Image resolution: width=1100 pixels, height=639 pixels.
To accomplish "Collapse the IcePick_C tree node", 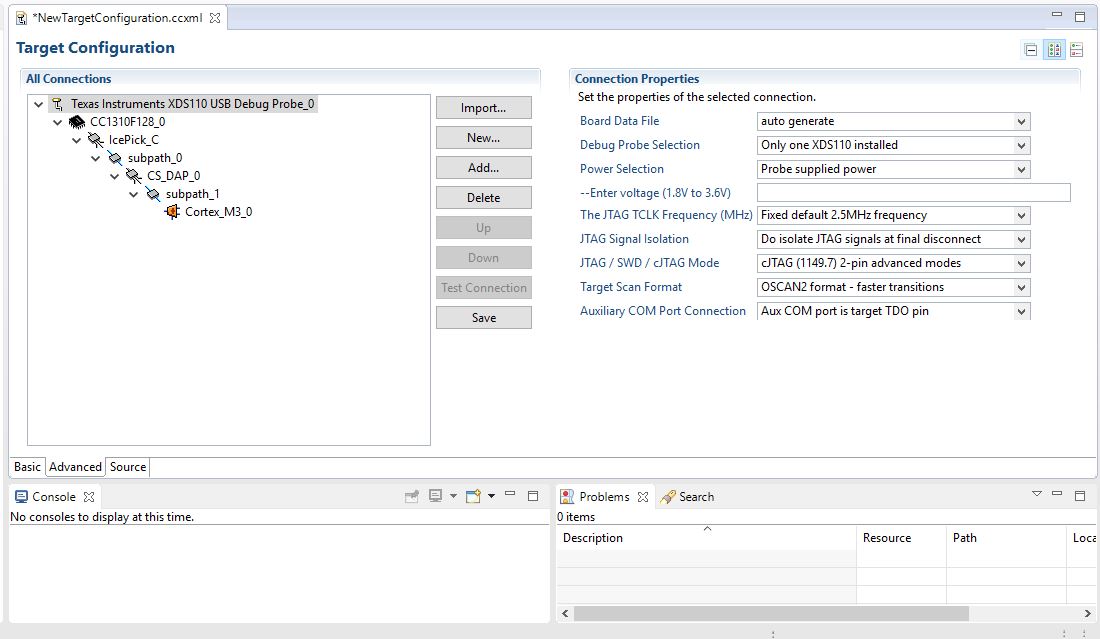I will click(76, 140).
